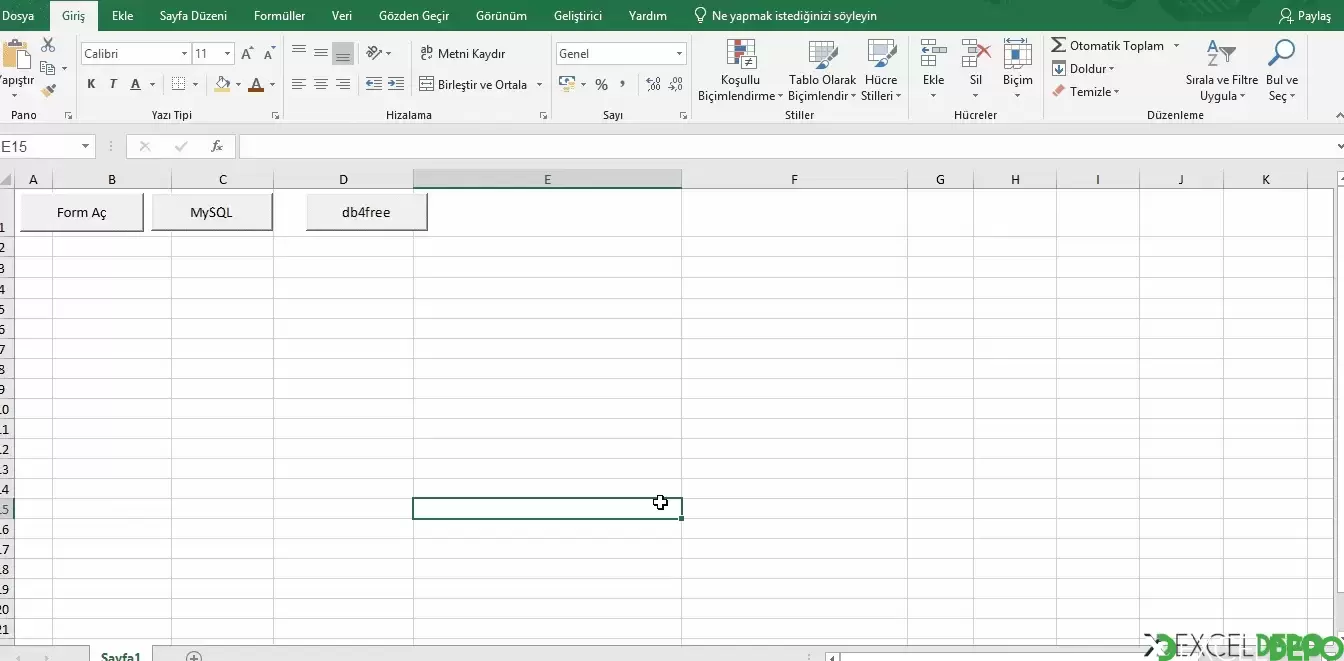This screenshot has width=1344, height=661.
Task: Align text to top icon
Action: pos(299,53)
